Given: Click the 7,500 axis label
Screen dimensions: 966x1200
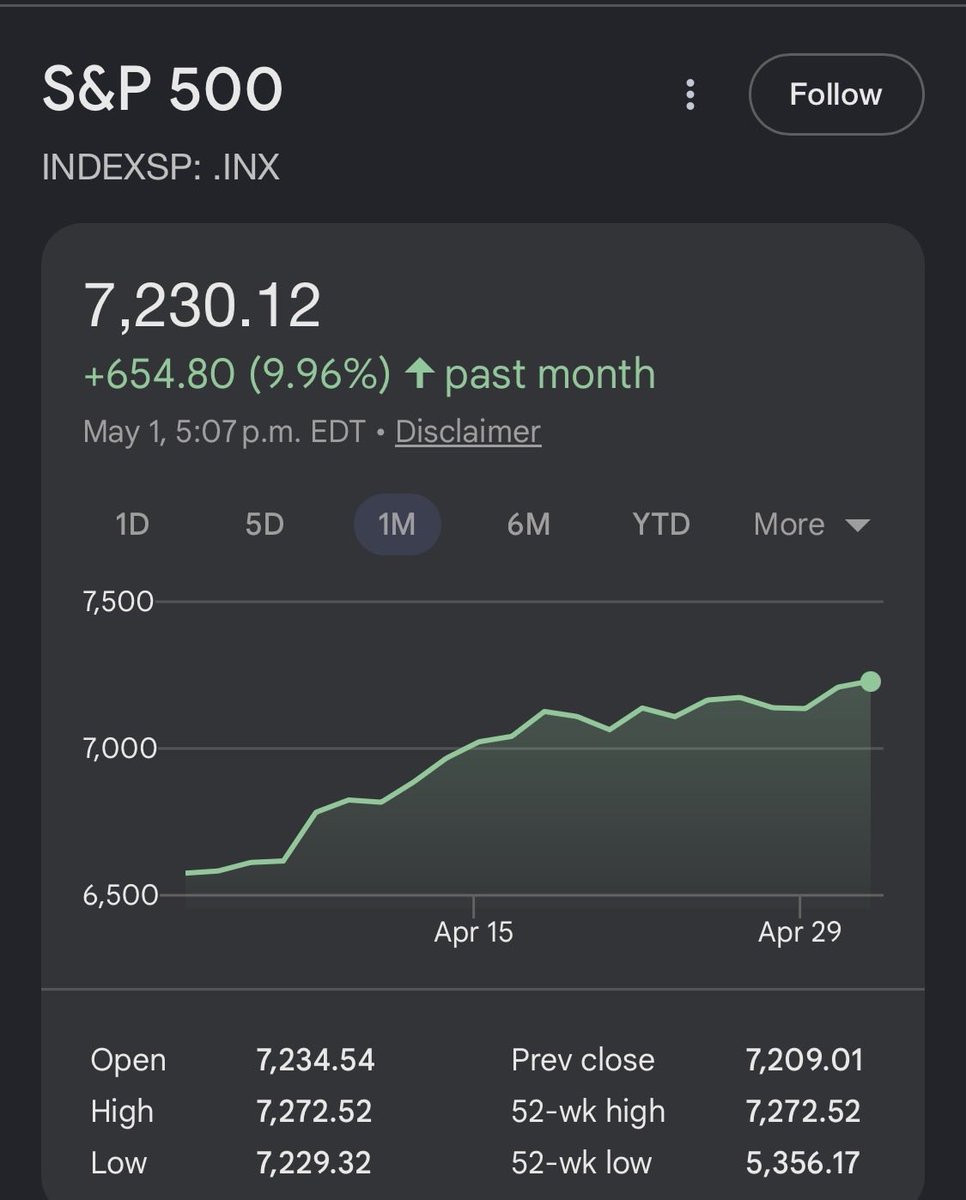Looking at the screenshot, I should coord(118,601).
